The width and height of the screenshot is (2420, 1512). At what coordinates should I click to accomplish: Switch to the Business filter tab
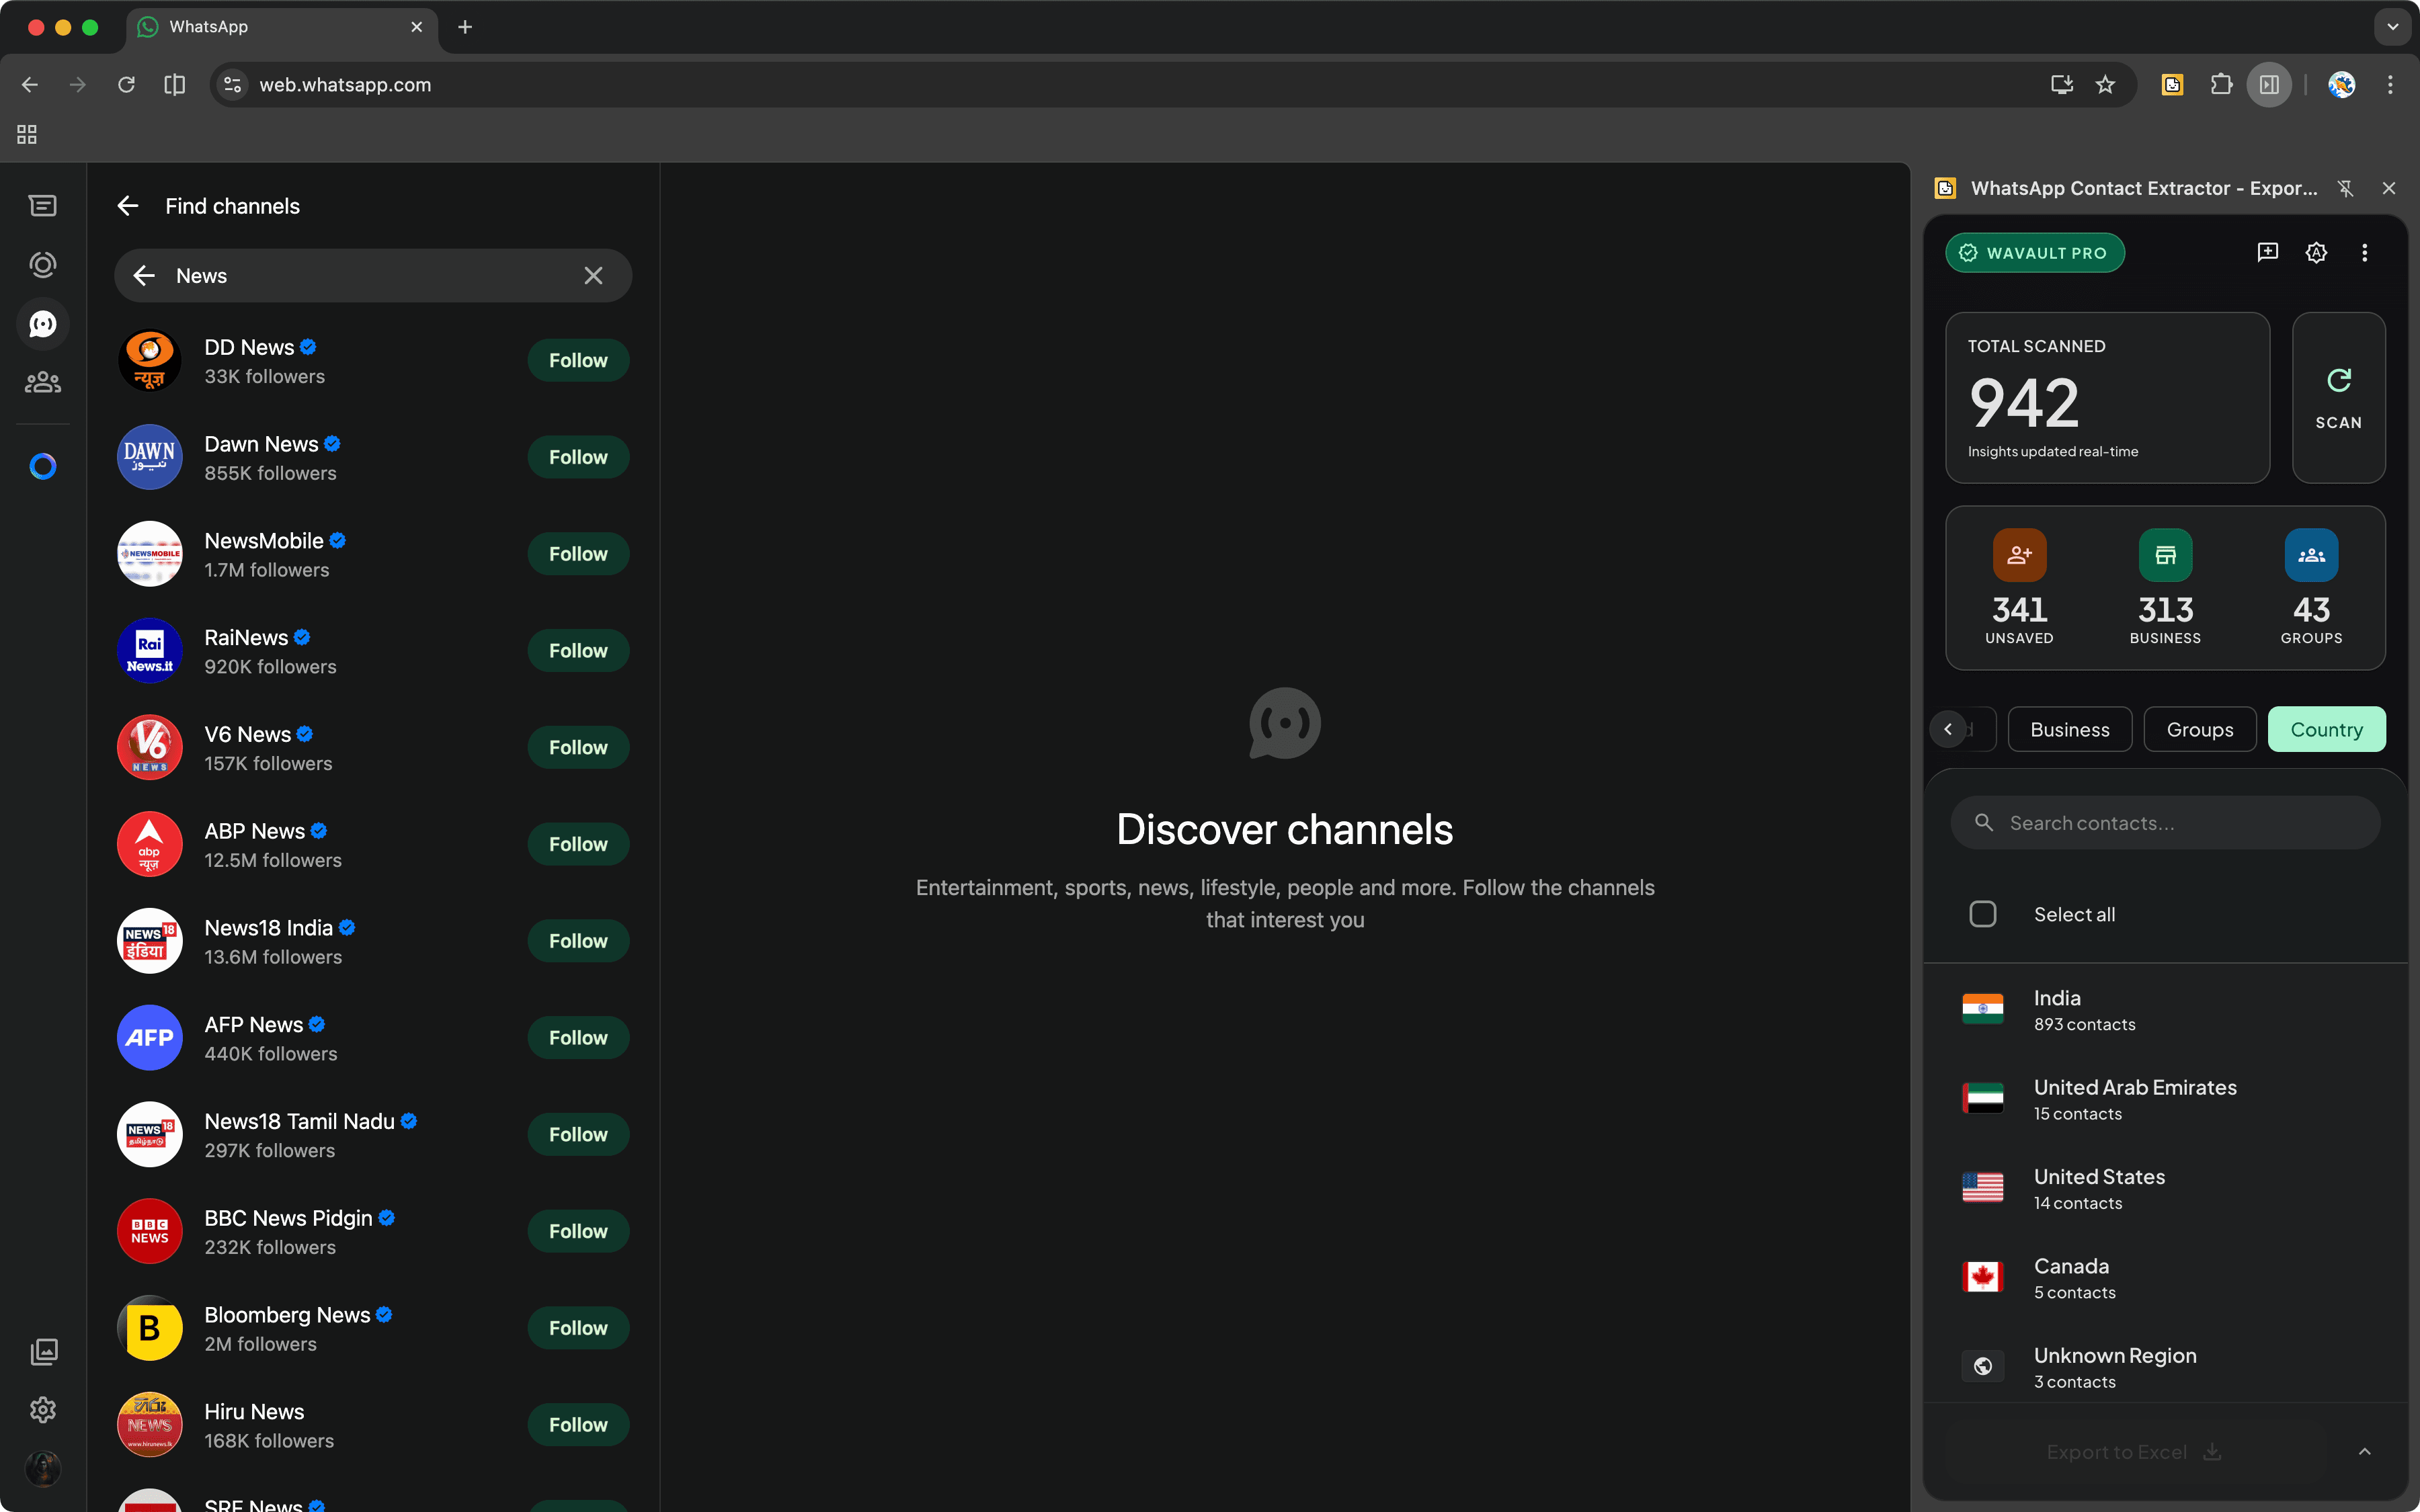click(x=2070, y=729)
